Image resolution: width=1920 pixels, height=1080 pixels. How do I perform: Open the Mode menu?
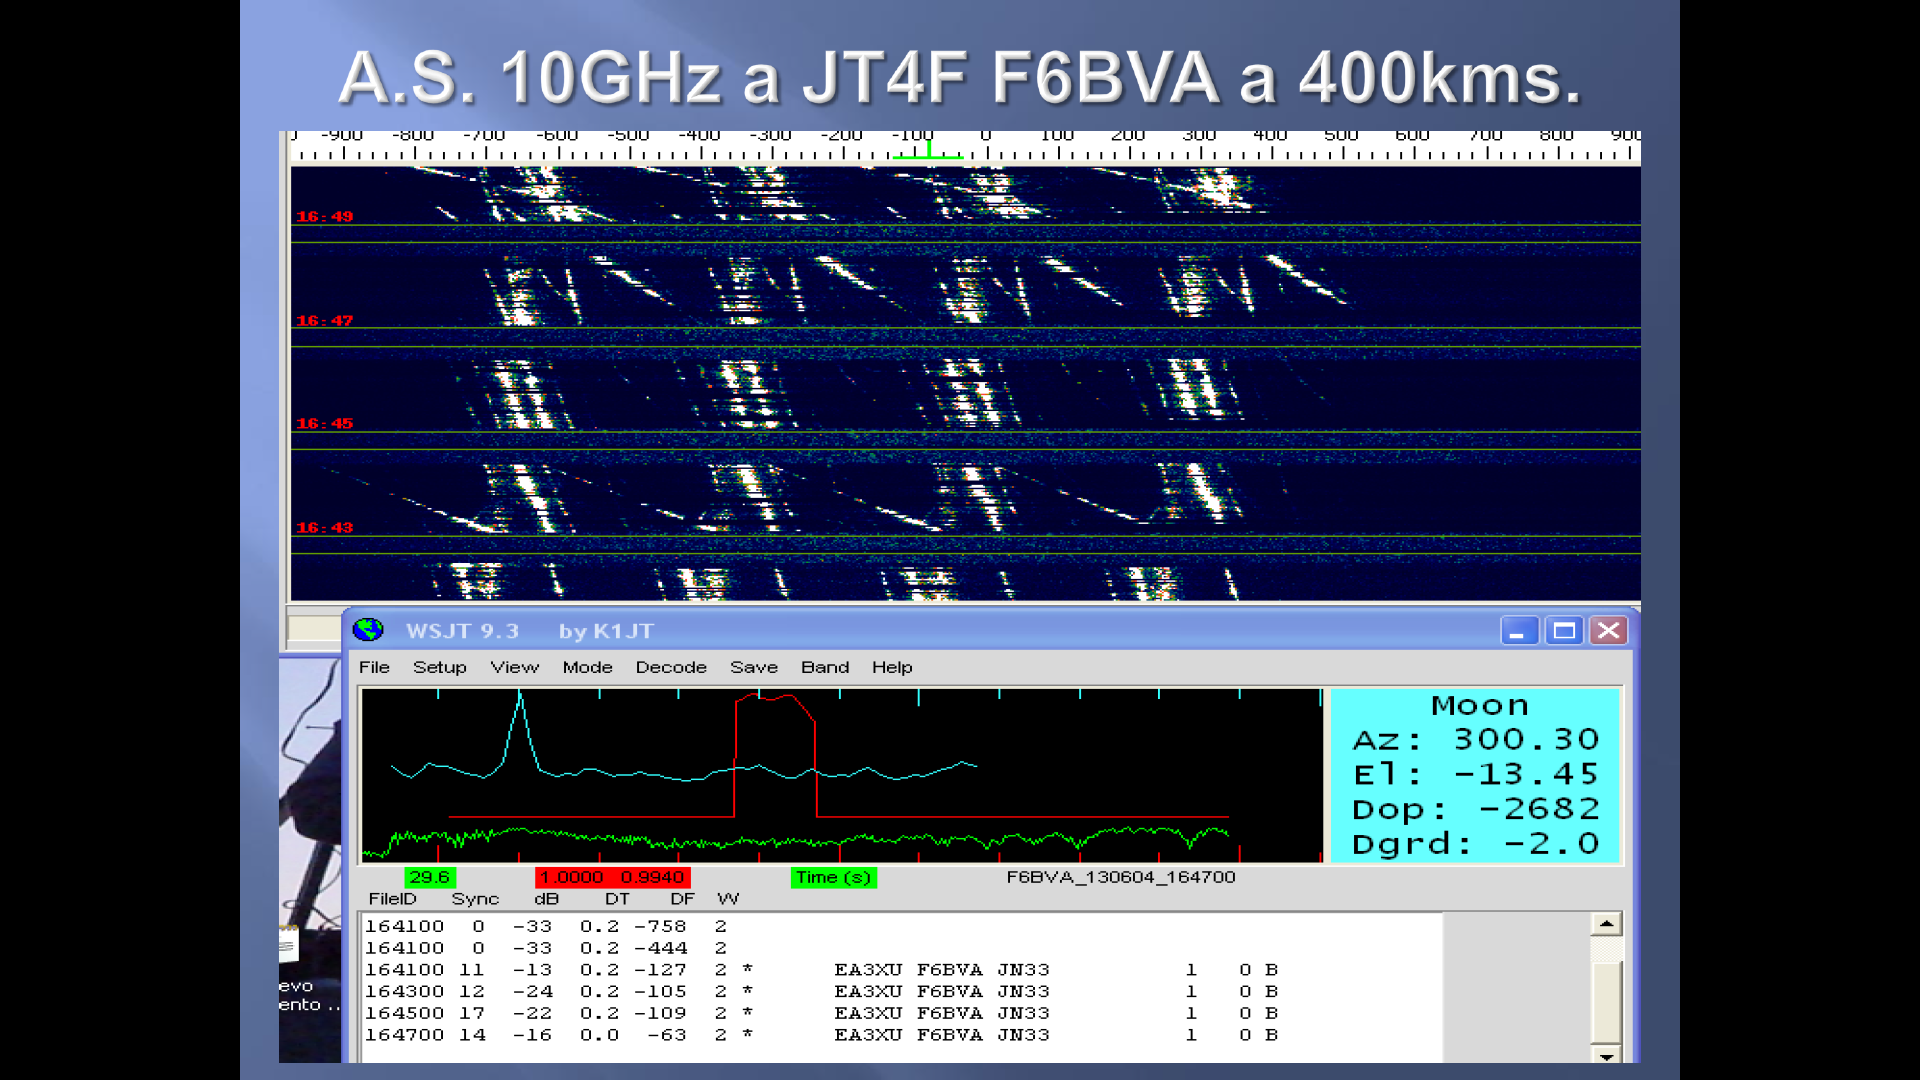[x=587, y=667]
